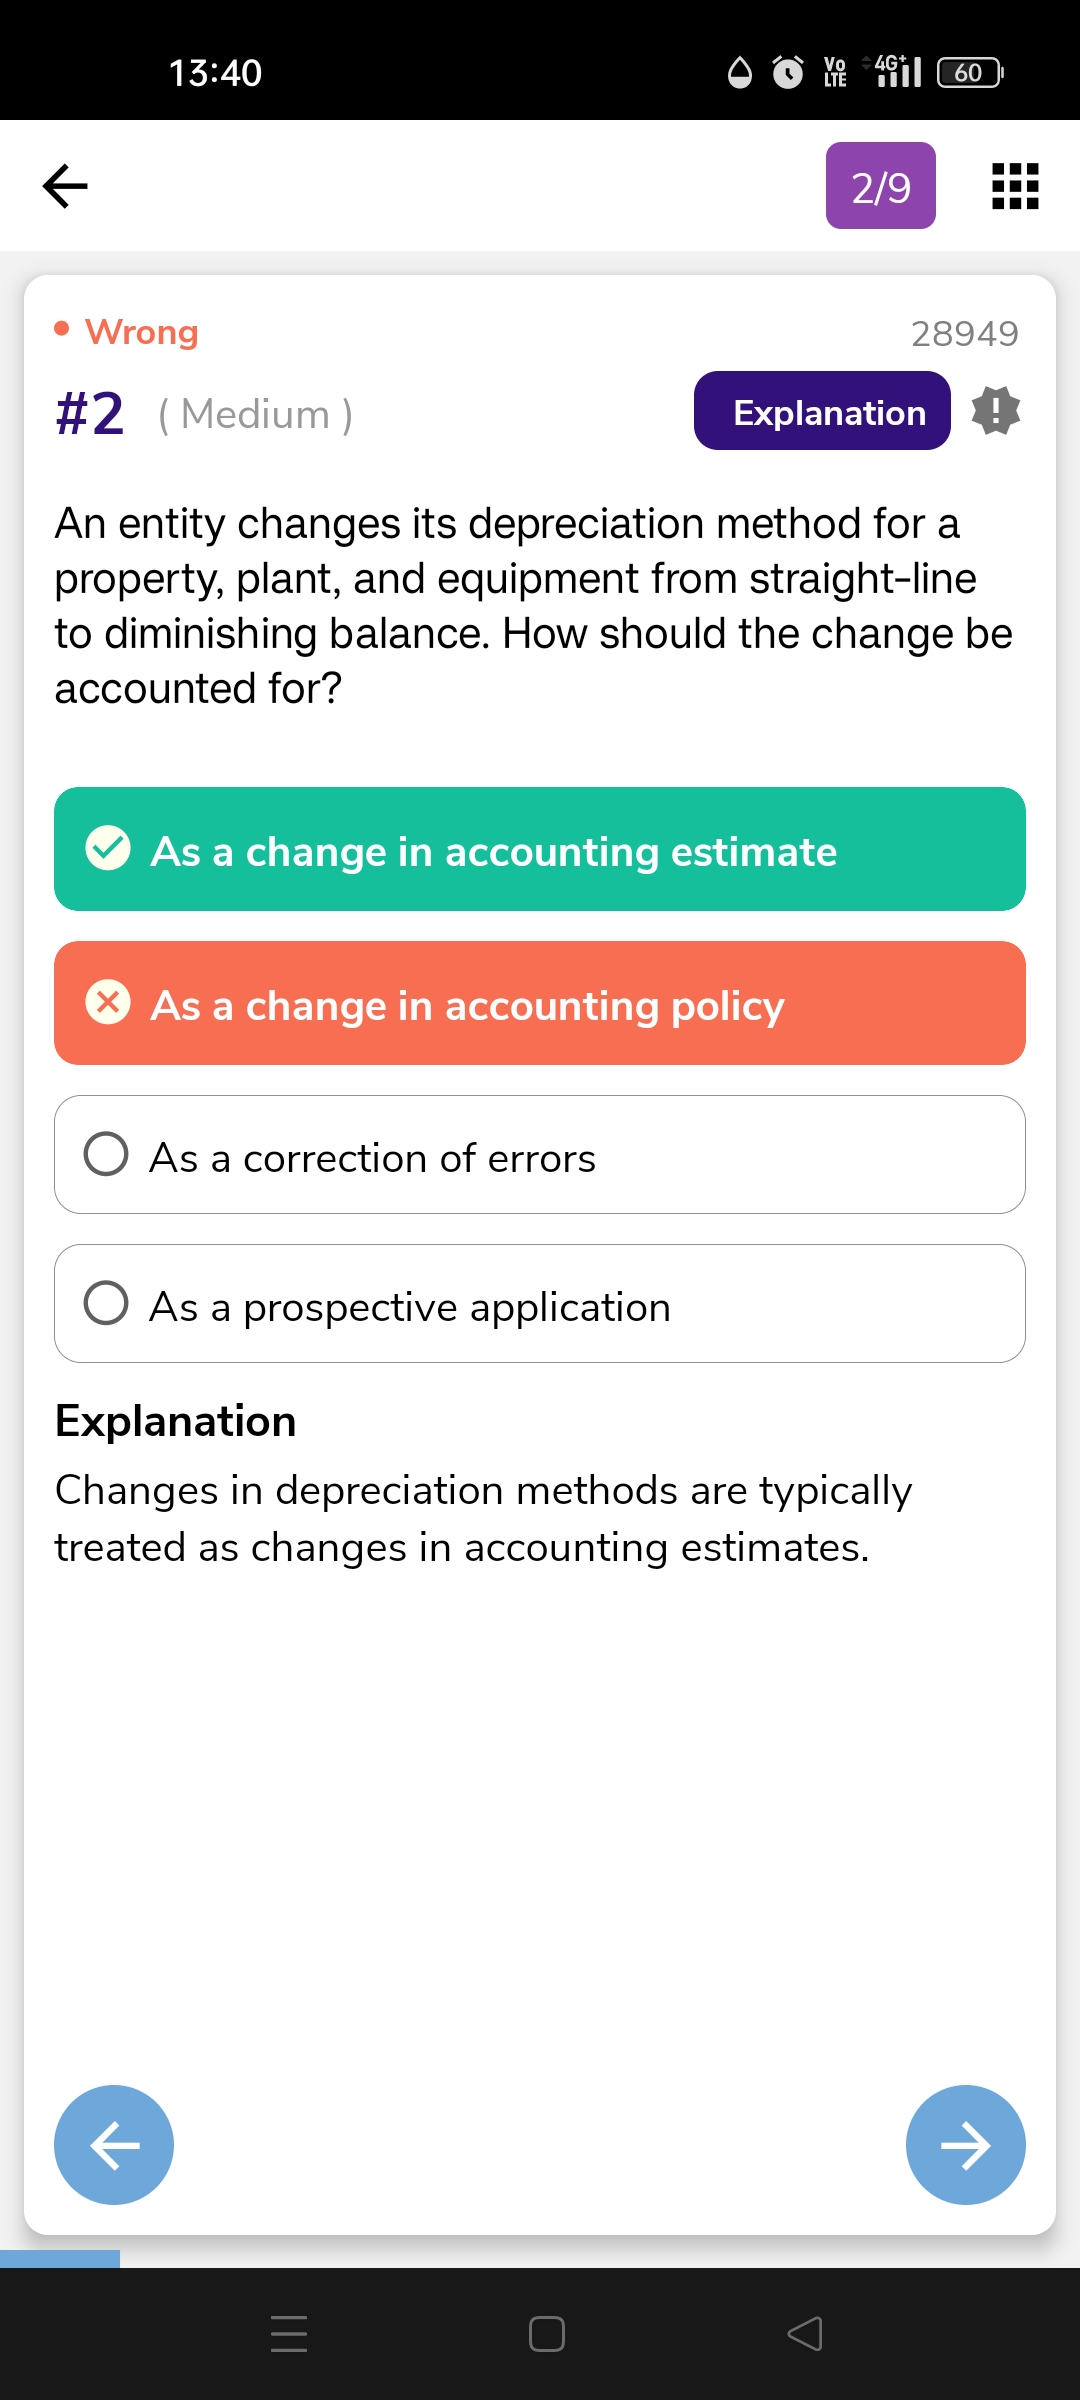Go to previous question with left arrow button

pyautogui.click(x=114, y=2144)
